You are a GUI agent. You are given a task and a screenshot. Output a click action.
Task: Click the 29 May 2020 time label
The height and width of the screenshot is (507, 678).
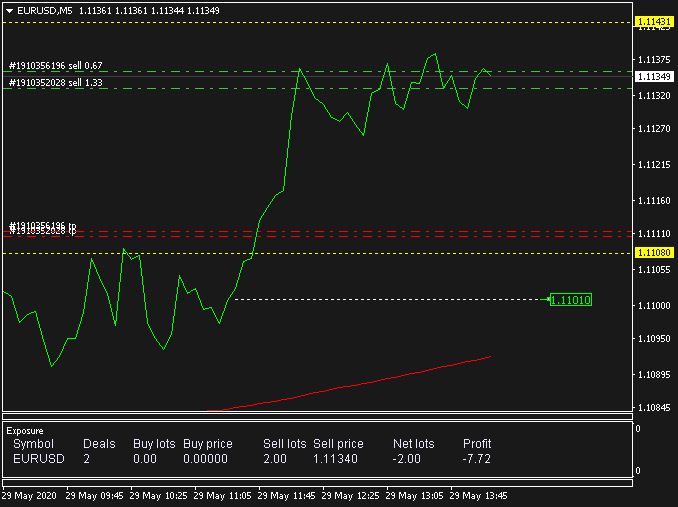click(29, 496)
